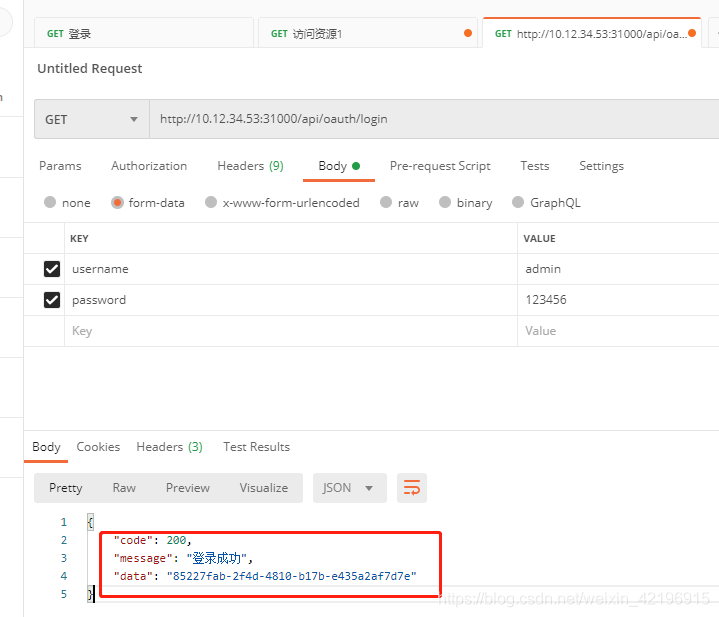Open the response Cookies tab
The image size is (719, 617).
98,447
